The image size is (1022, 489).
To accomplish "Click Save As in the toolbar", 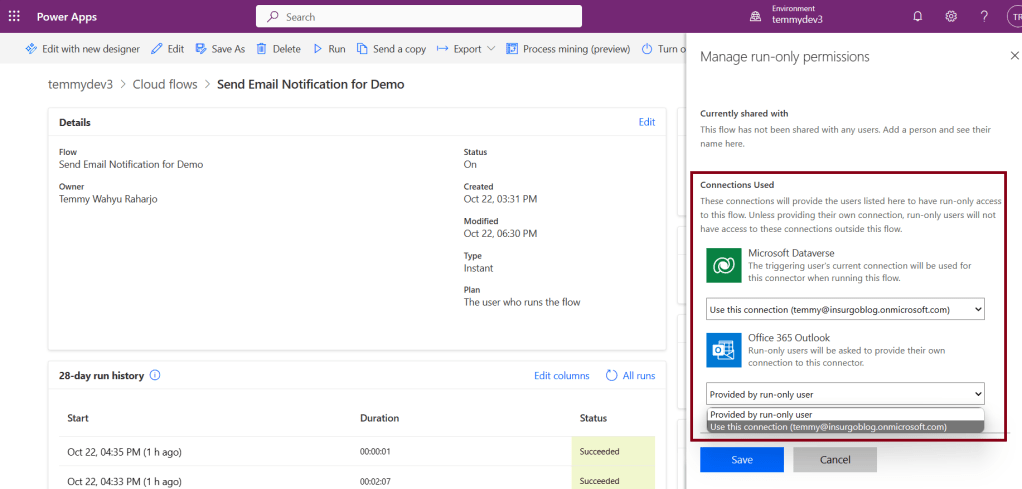I will (220, 49).
